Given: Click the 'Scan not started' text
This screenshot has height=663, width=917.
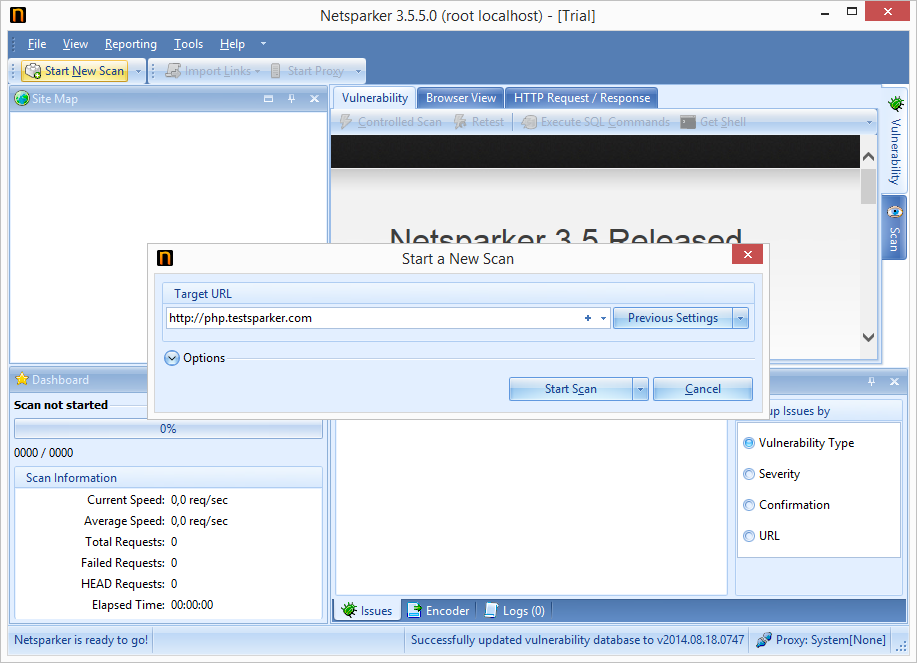Looking at the screenshot, I should pyautogui.click(x=61, y=405).
